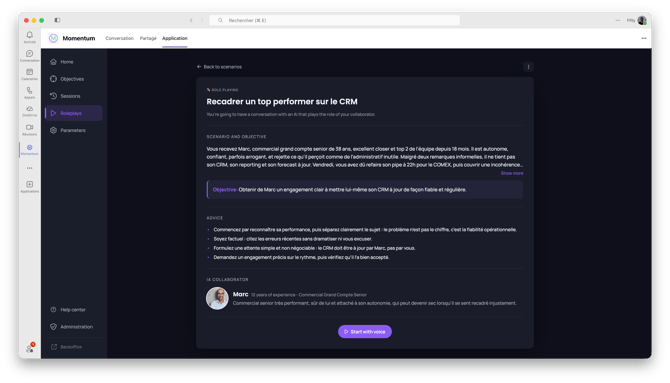Toggle the sidebar icon in title bar
The height and width of the screenshot is (383, 670).
tap(57, 20)
